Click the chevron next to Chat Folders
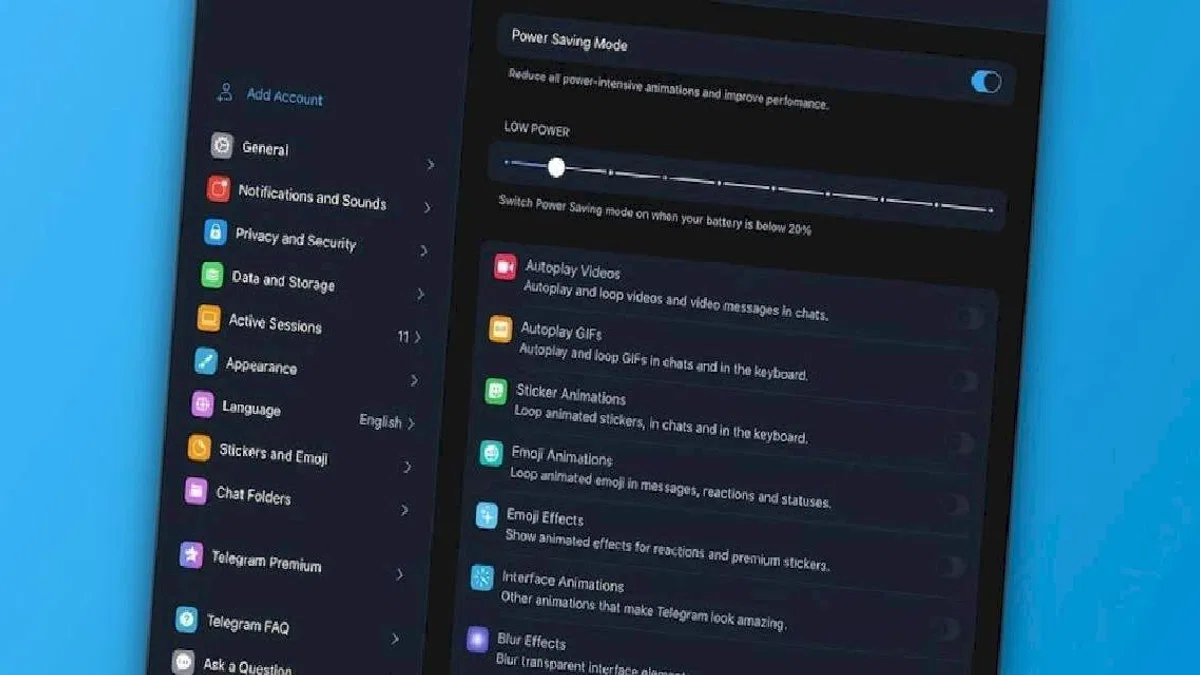This screenshot has height=675, width=1200. [x=404, y=510]
